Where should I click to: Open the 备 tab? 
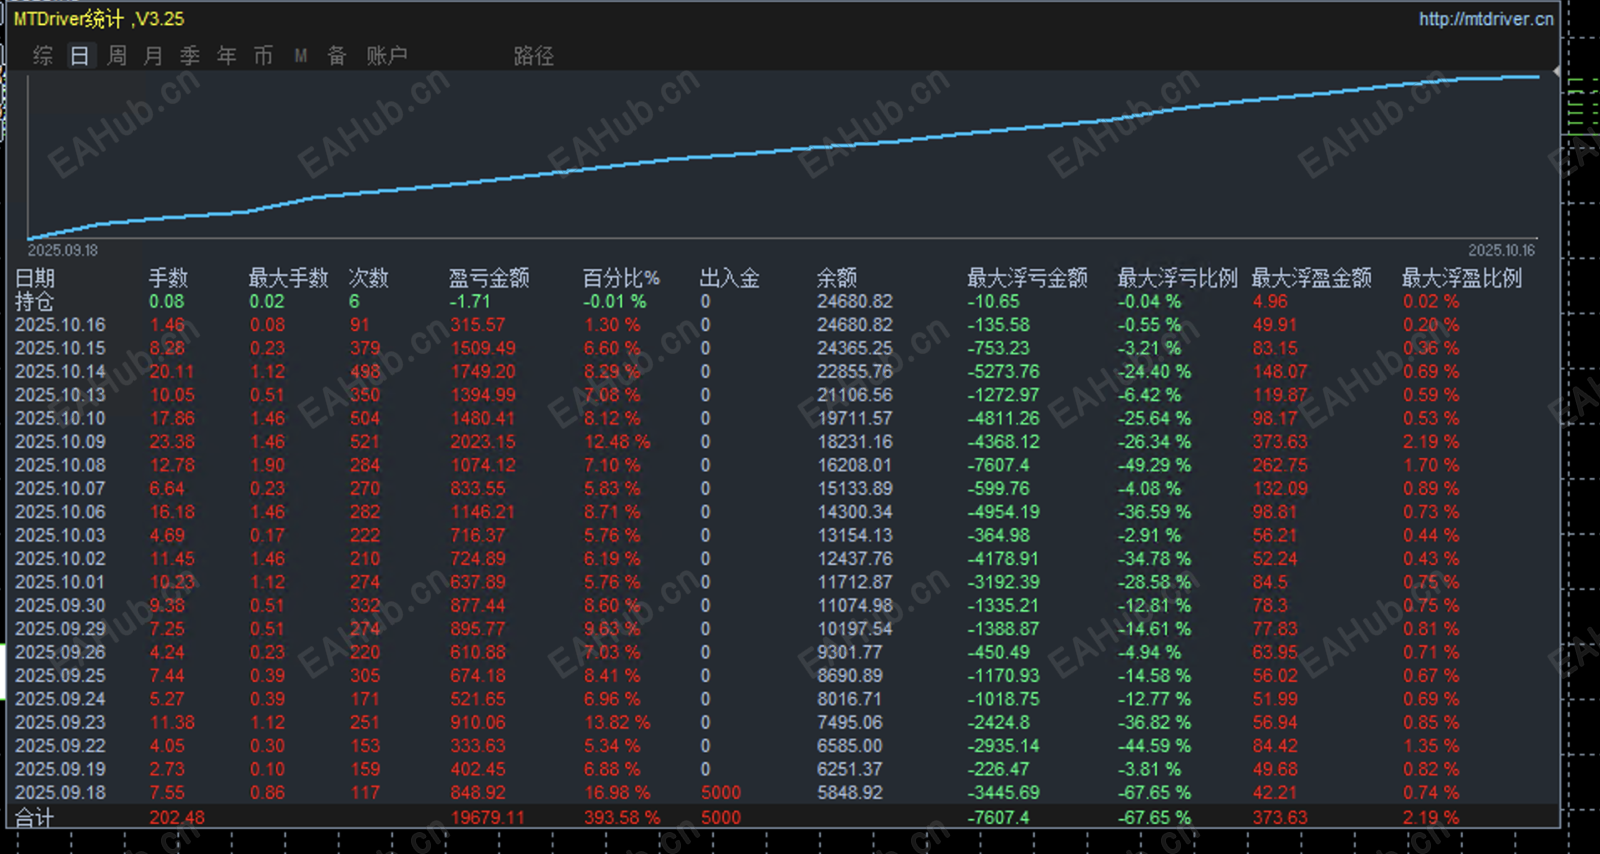tap(337, 56)
